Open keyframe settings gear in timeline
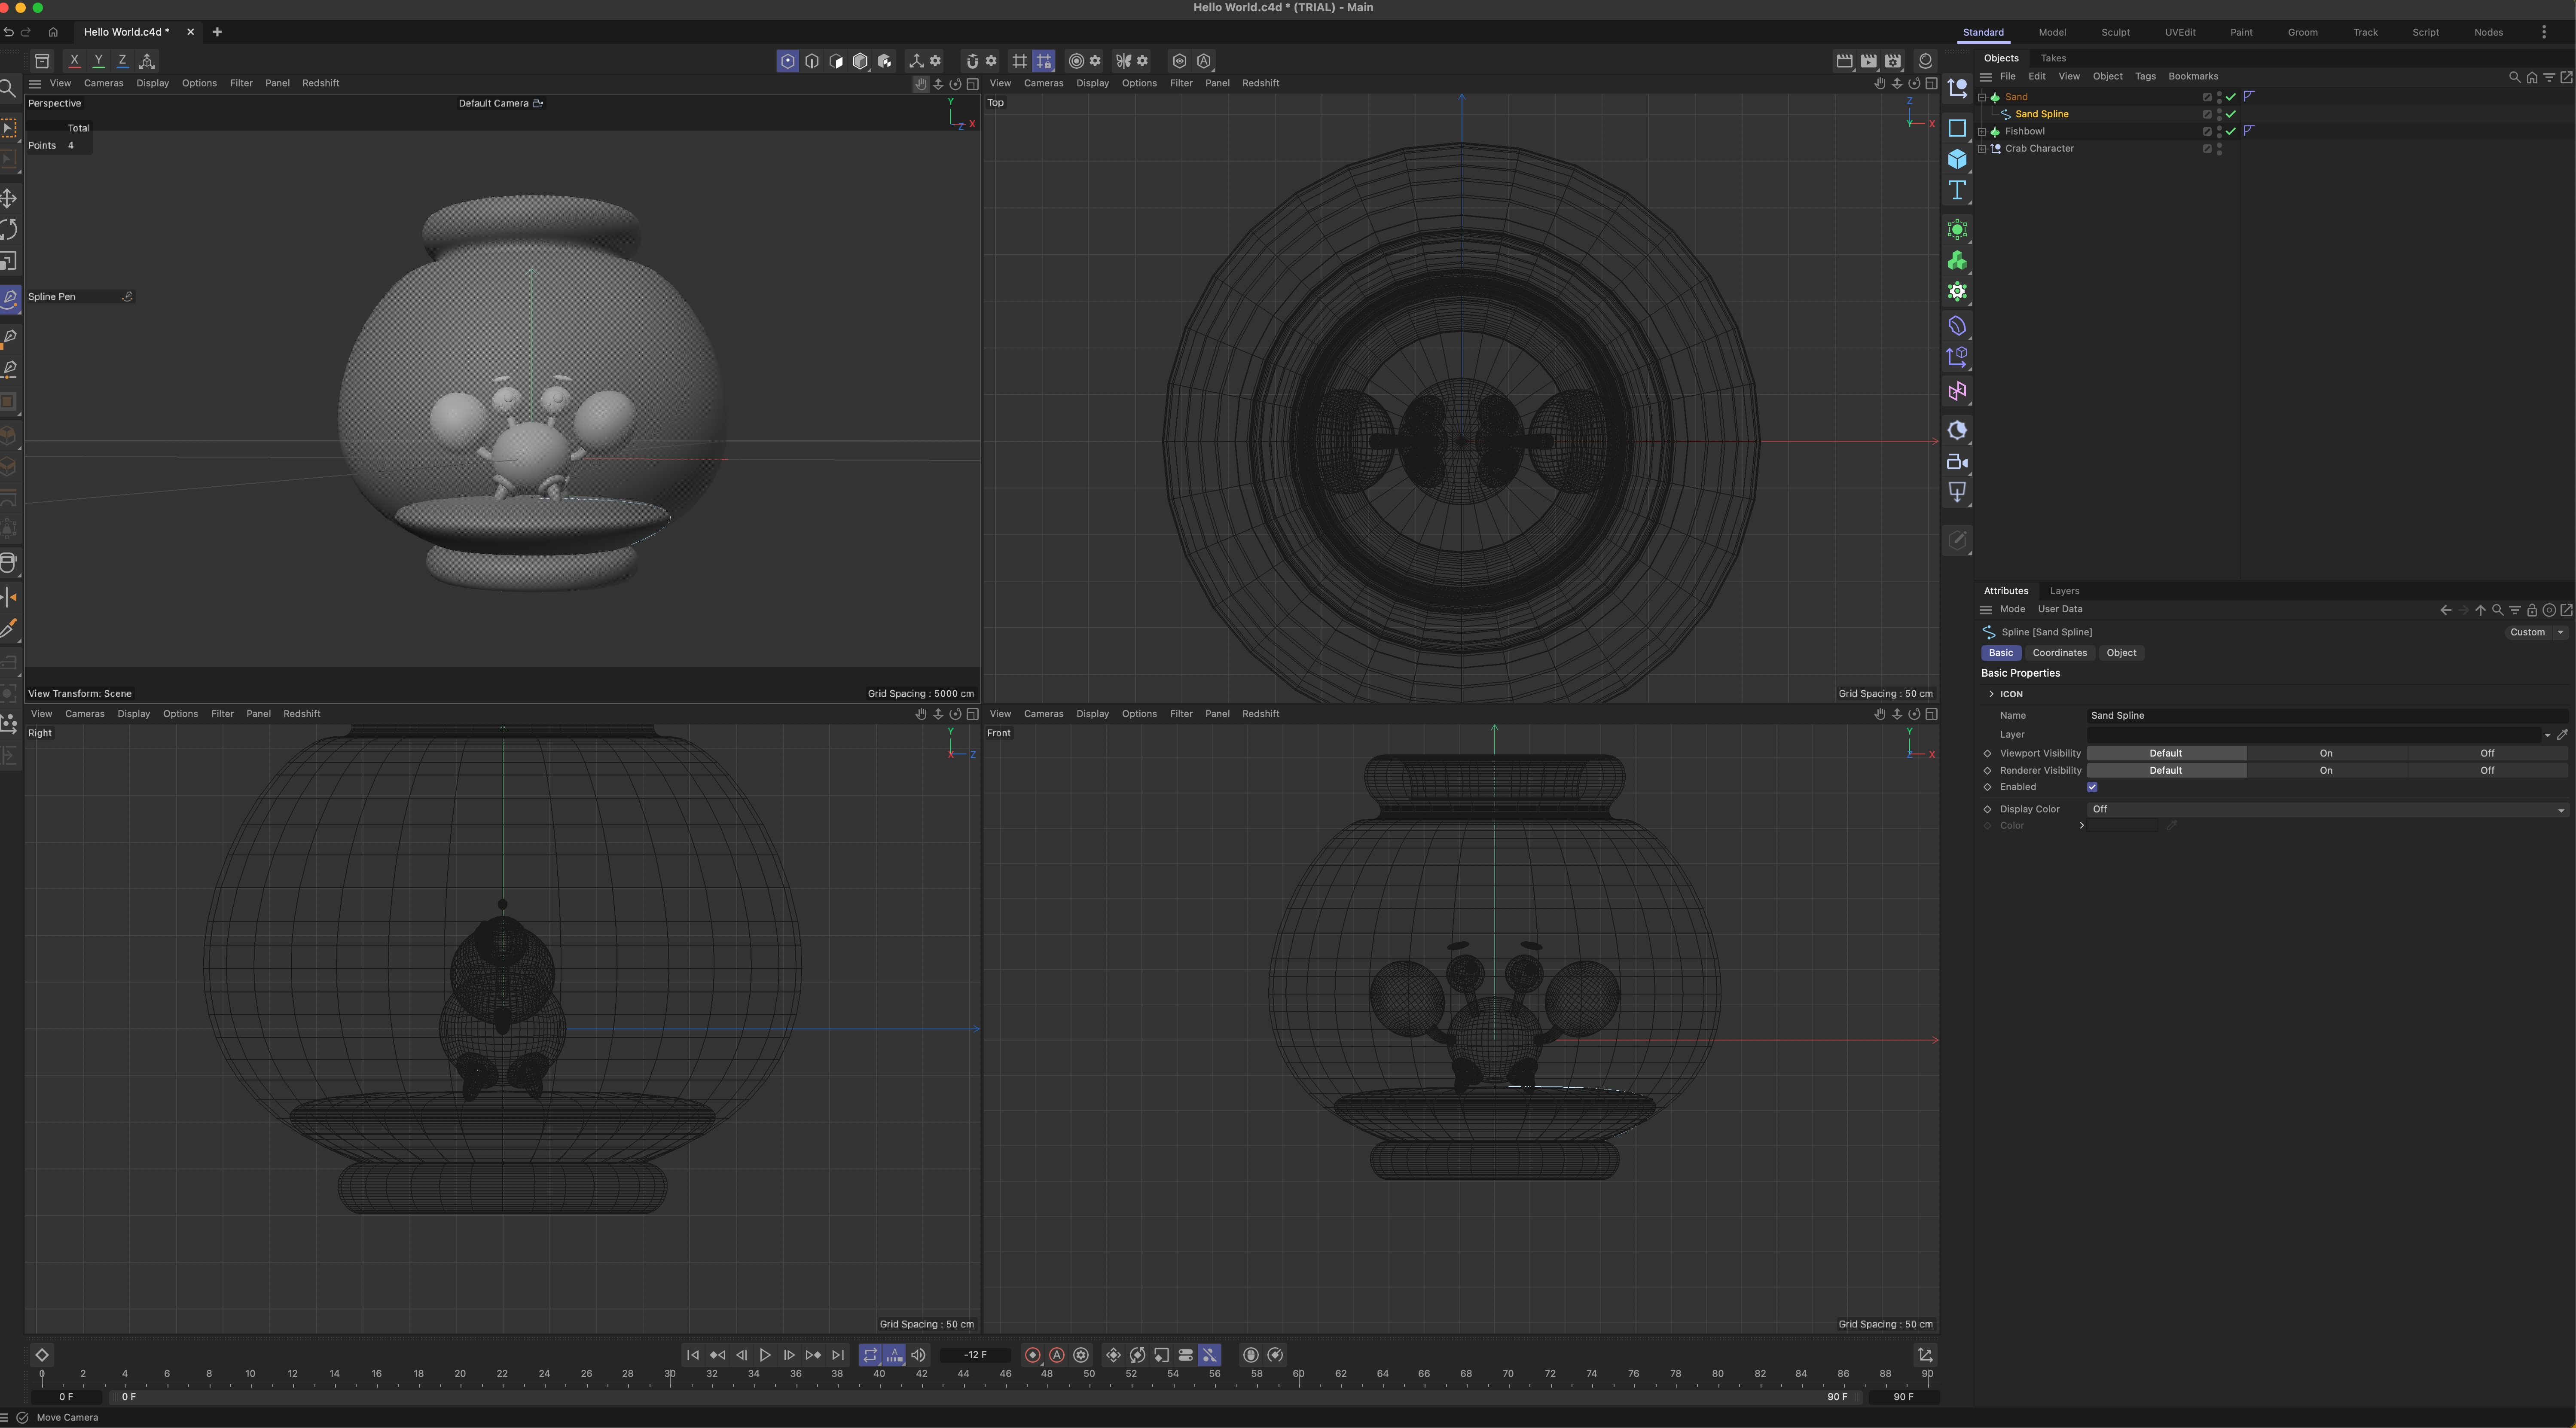The image size is (2576, 1428). [x=1081, y=1355]
